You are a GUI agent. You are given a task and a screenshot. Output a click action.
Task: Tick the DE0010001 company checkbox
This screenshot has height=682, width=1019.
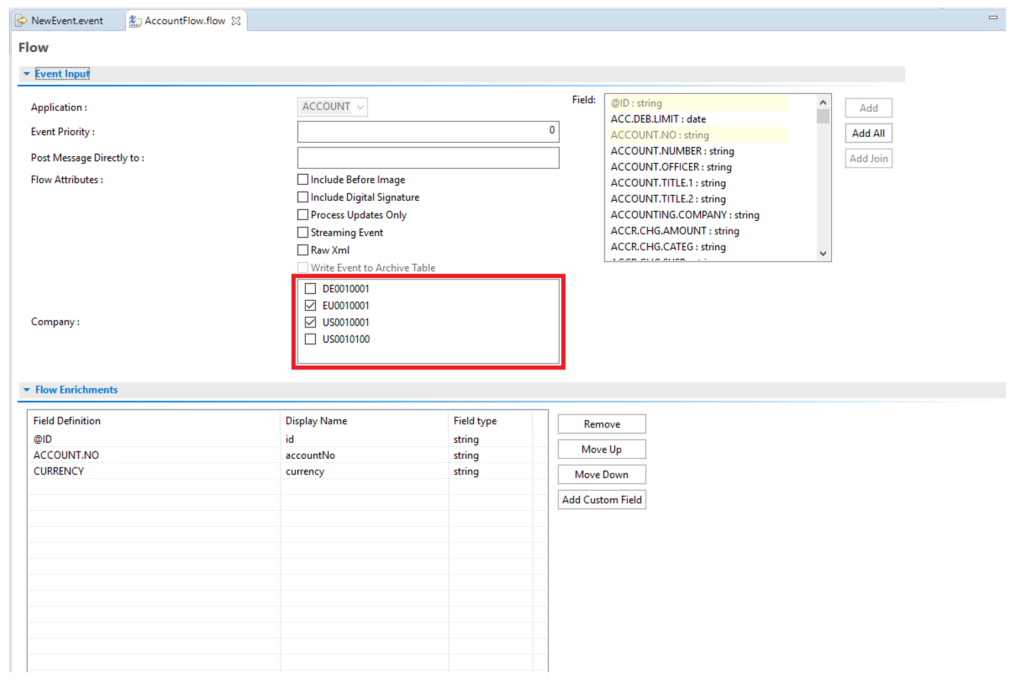310,289
